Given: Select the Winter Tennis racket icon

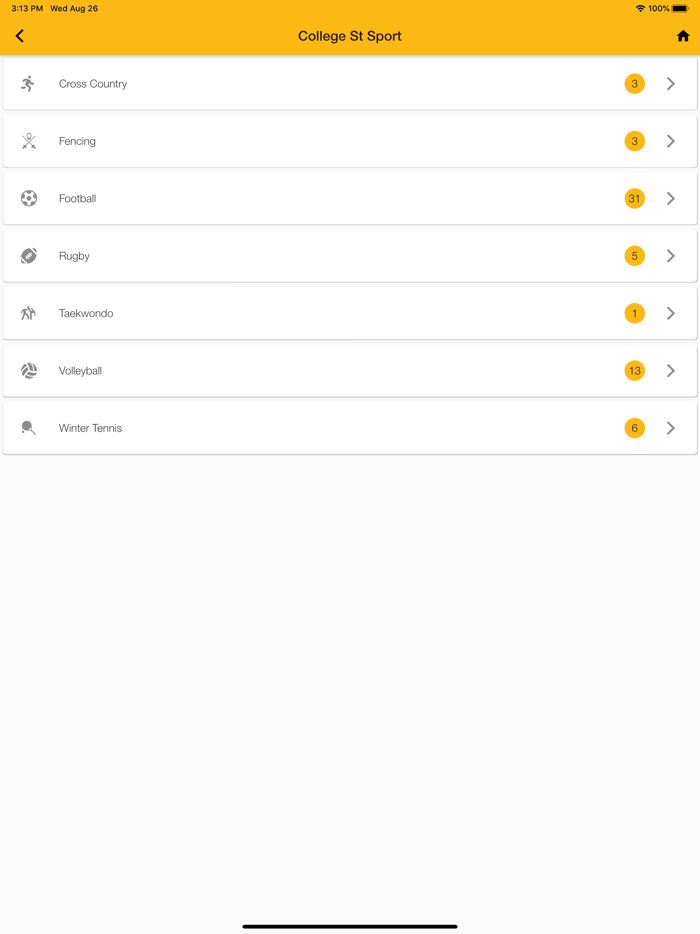Looking at the screenshot, I should tap(28, 427).
